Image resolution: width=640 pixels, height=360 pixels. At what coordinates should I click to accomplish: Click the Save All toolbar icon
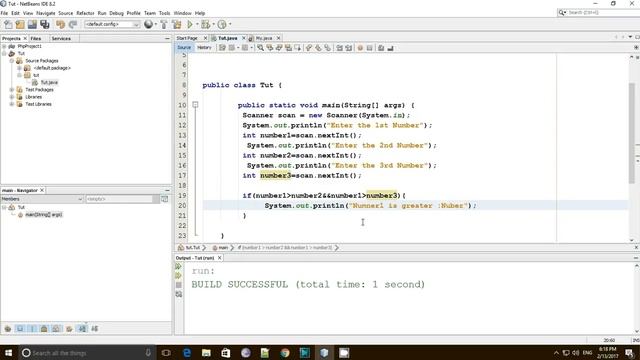[x=44, y=24]
